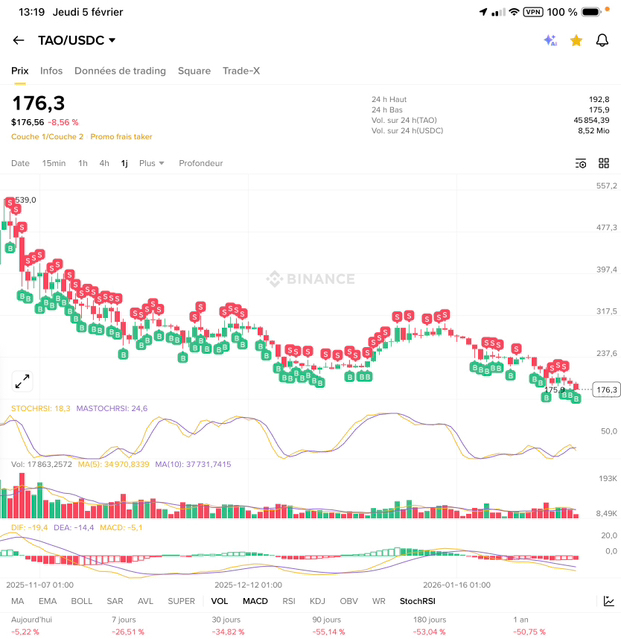Toggle the SUPER indicator
The image size is (621, 639).
coord(181,601)
